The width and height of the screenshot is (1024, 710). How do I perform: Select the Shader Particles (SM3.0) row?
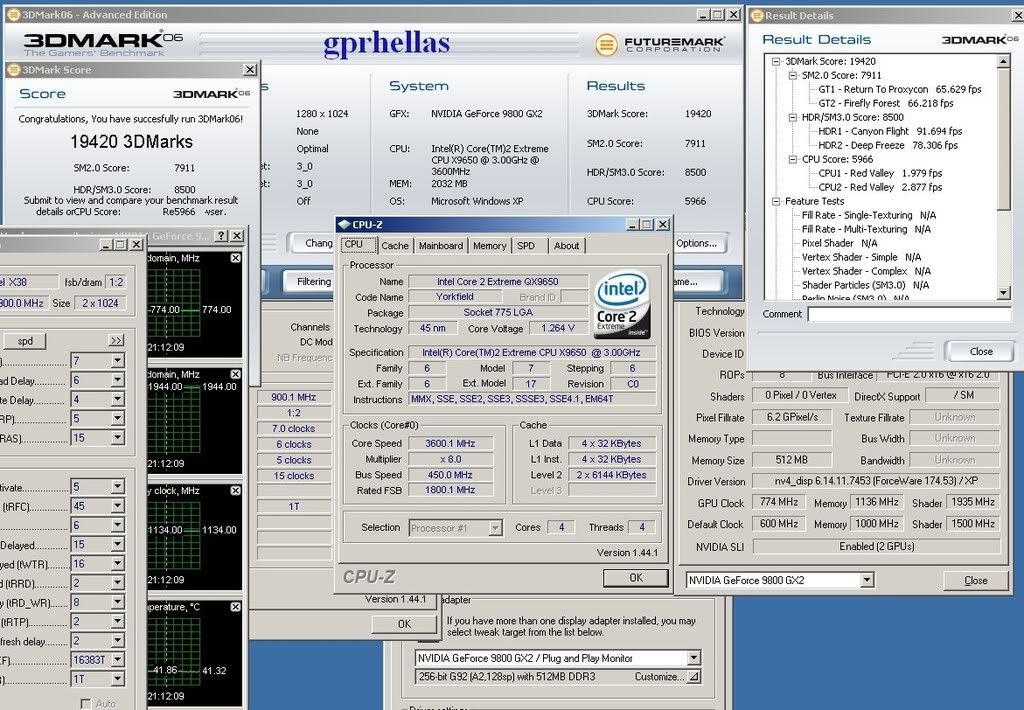pos(865,285)
